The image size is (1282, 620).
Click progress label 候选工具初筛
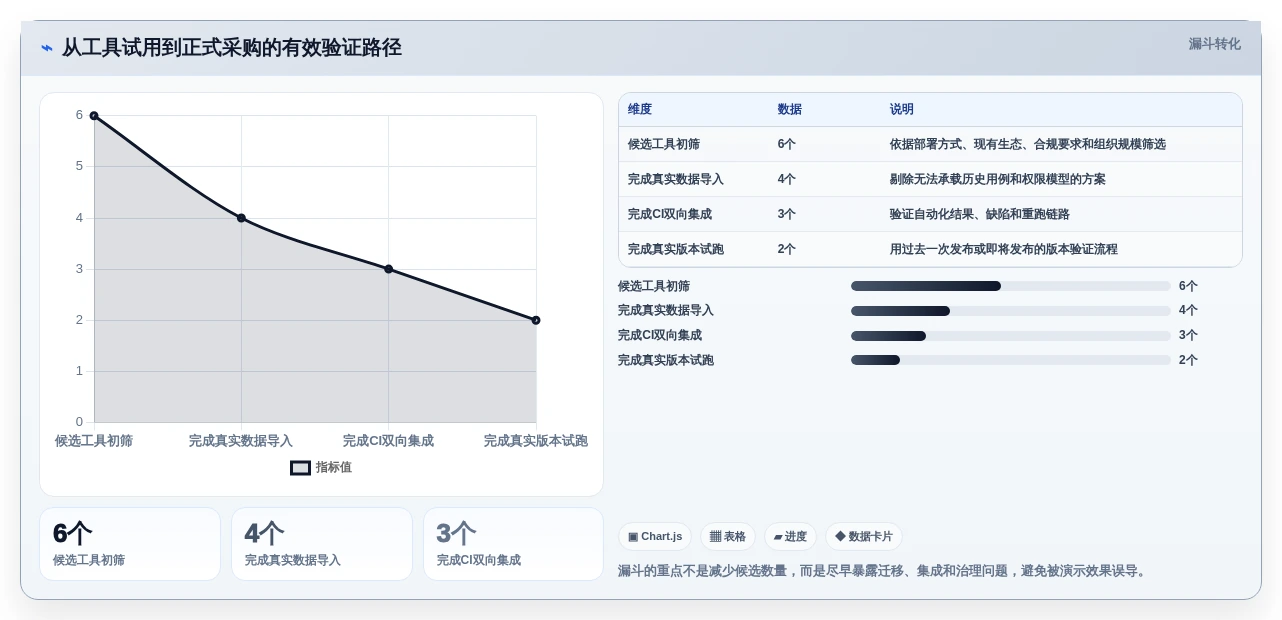[654, 286]
